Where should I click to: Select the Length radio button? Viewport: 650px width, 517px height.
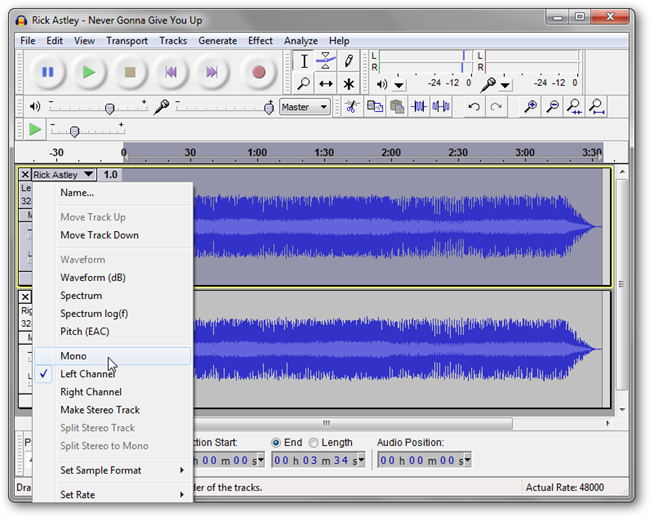coord(314,442)
